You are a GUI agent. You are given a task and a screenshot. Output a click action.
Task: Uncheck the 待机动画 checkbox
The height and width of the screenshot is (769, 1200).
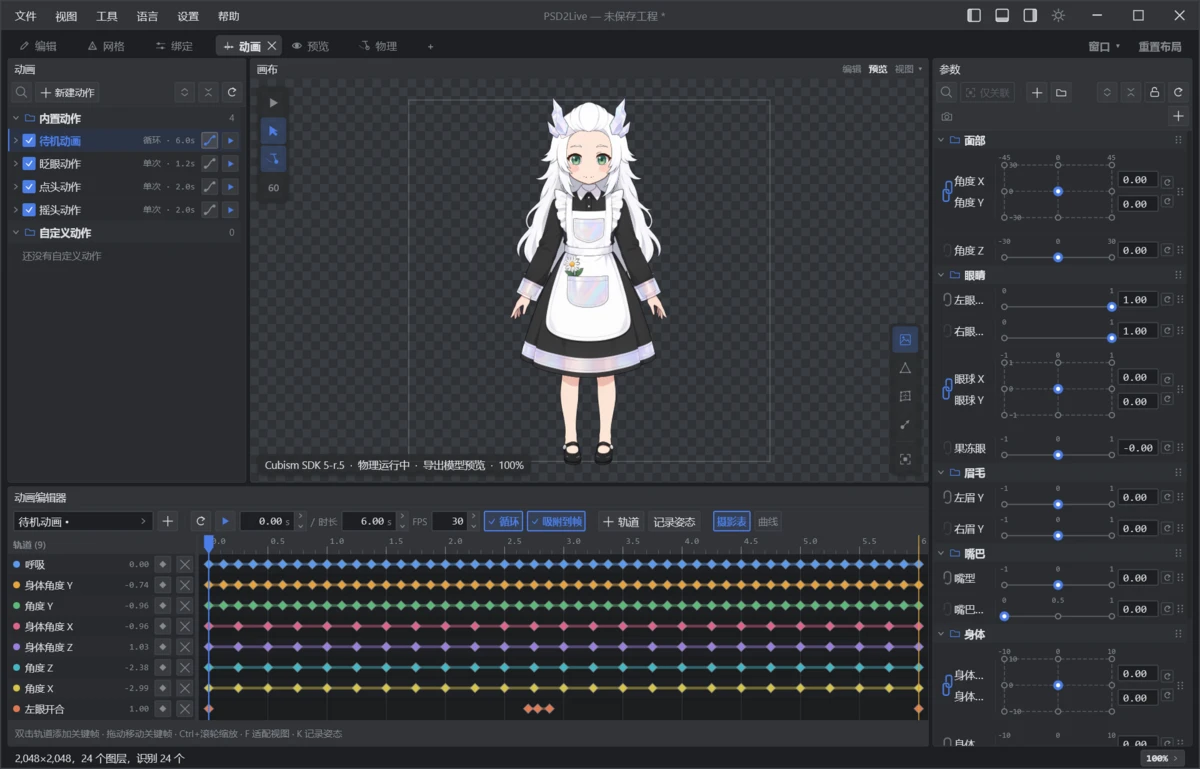pyautogui.click(x=29, y=141)
